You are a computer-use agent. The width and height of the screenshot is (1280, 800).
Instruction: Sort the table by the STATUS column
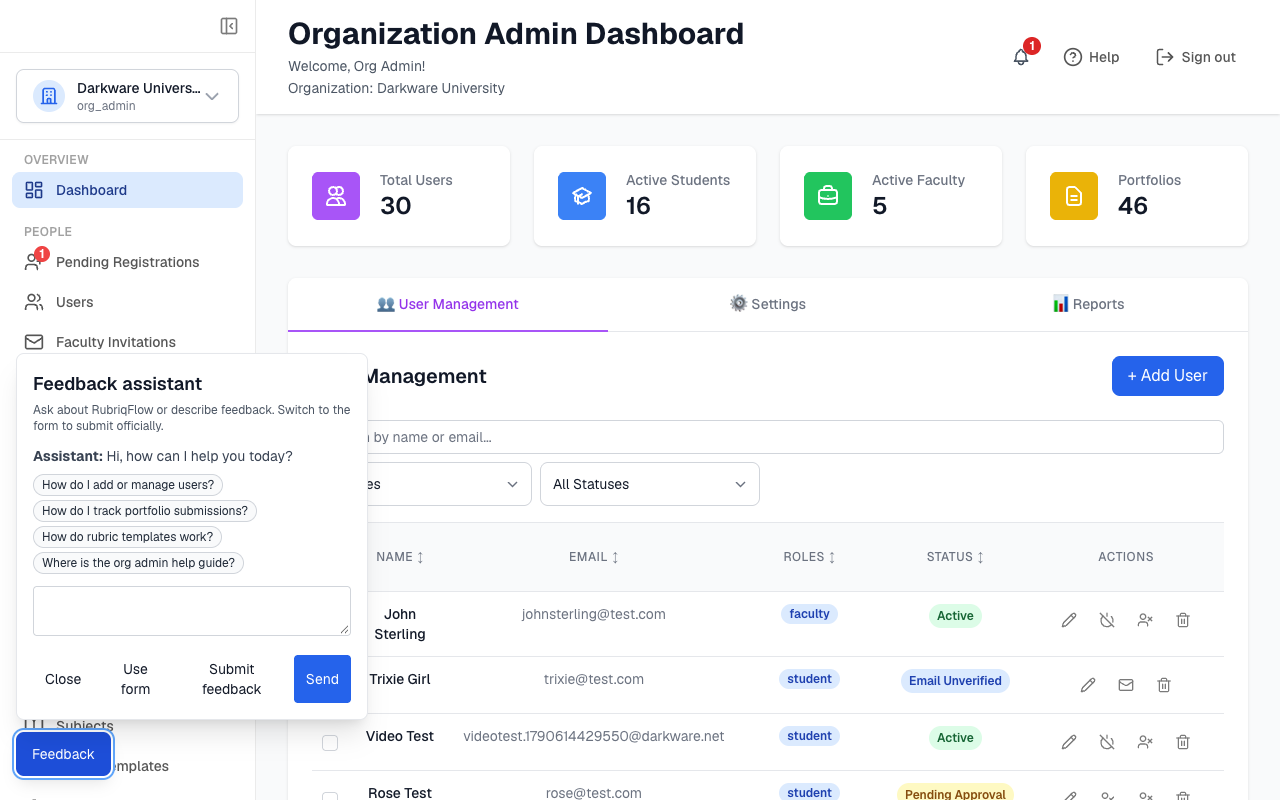(955, 557)
